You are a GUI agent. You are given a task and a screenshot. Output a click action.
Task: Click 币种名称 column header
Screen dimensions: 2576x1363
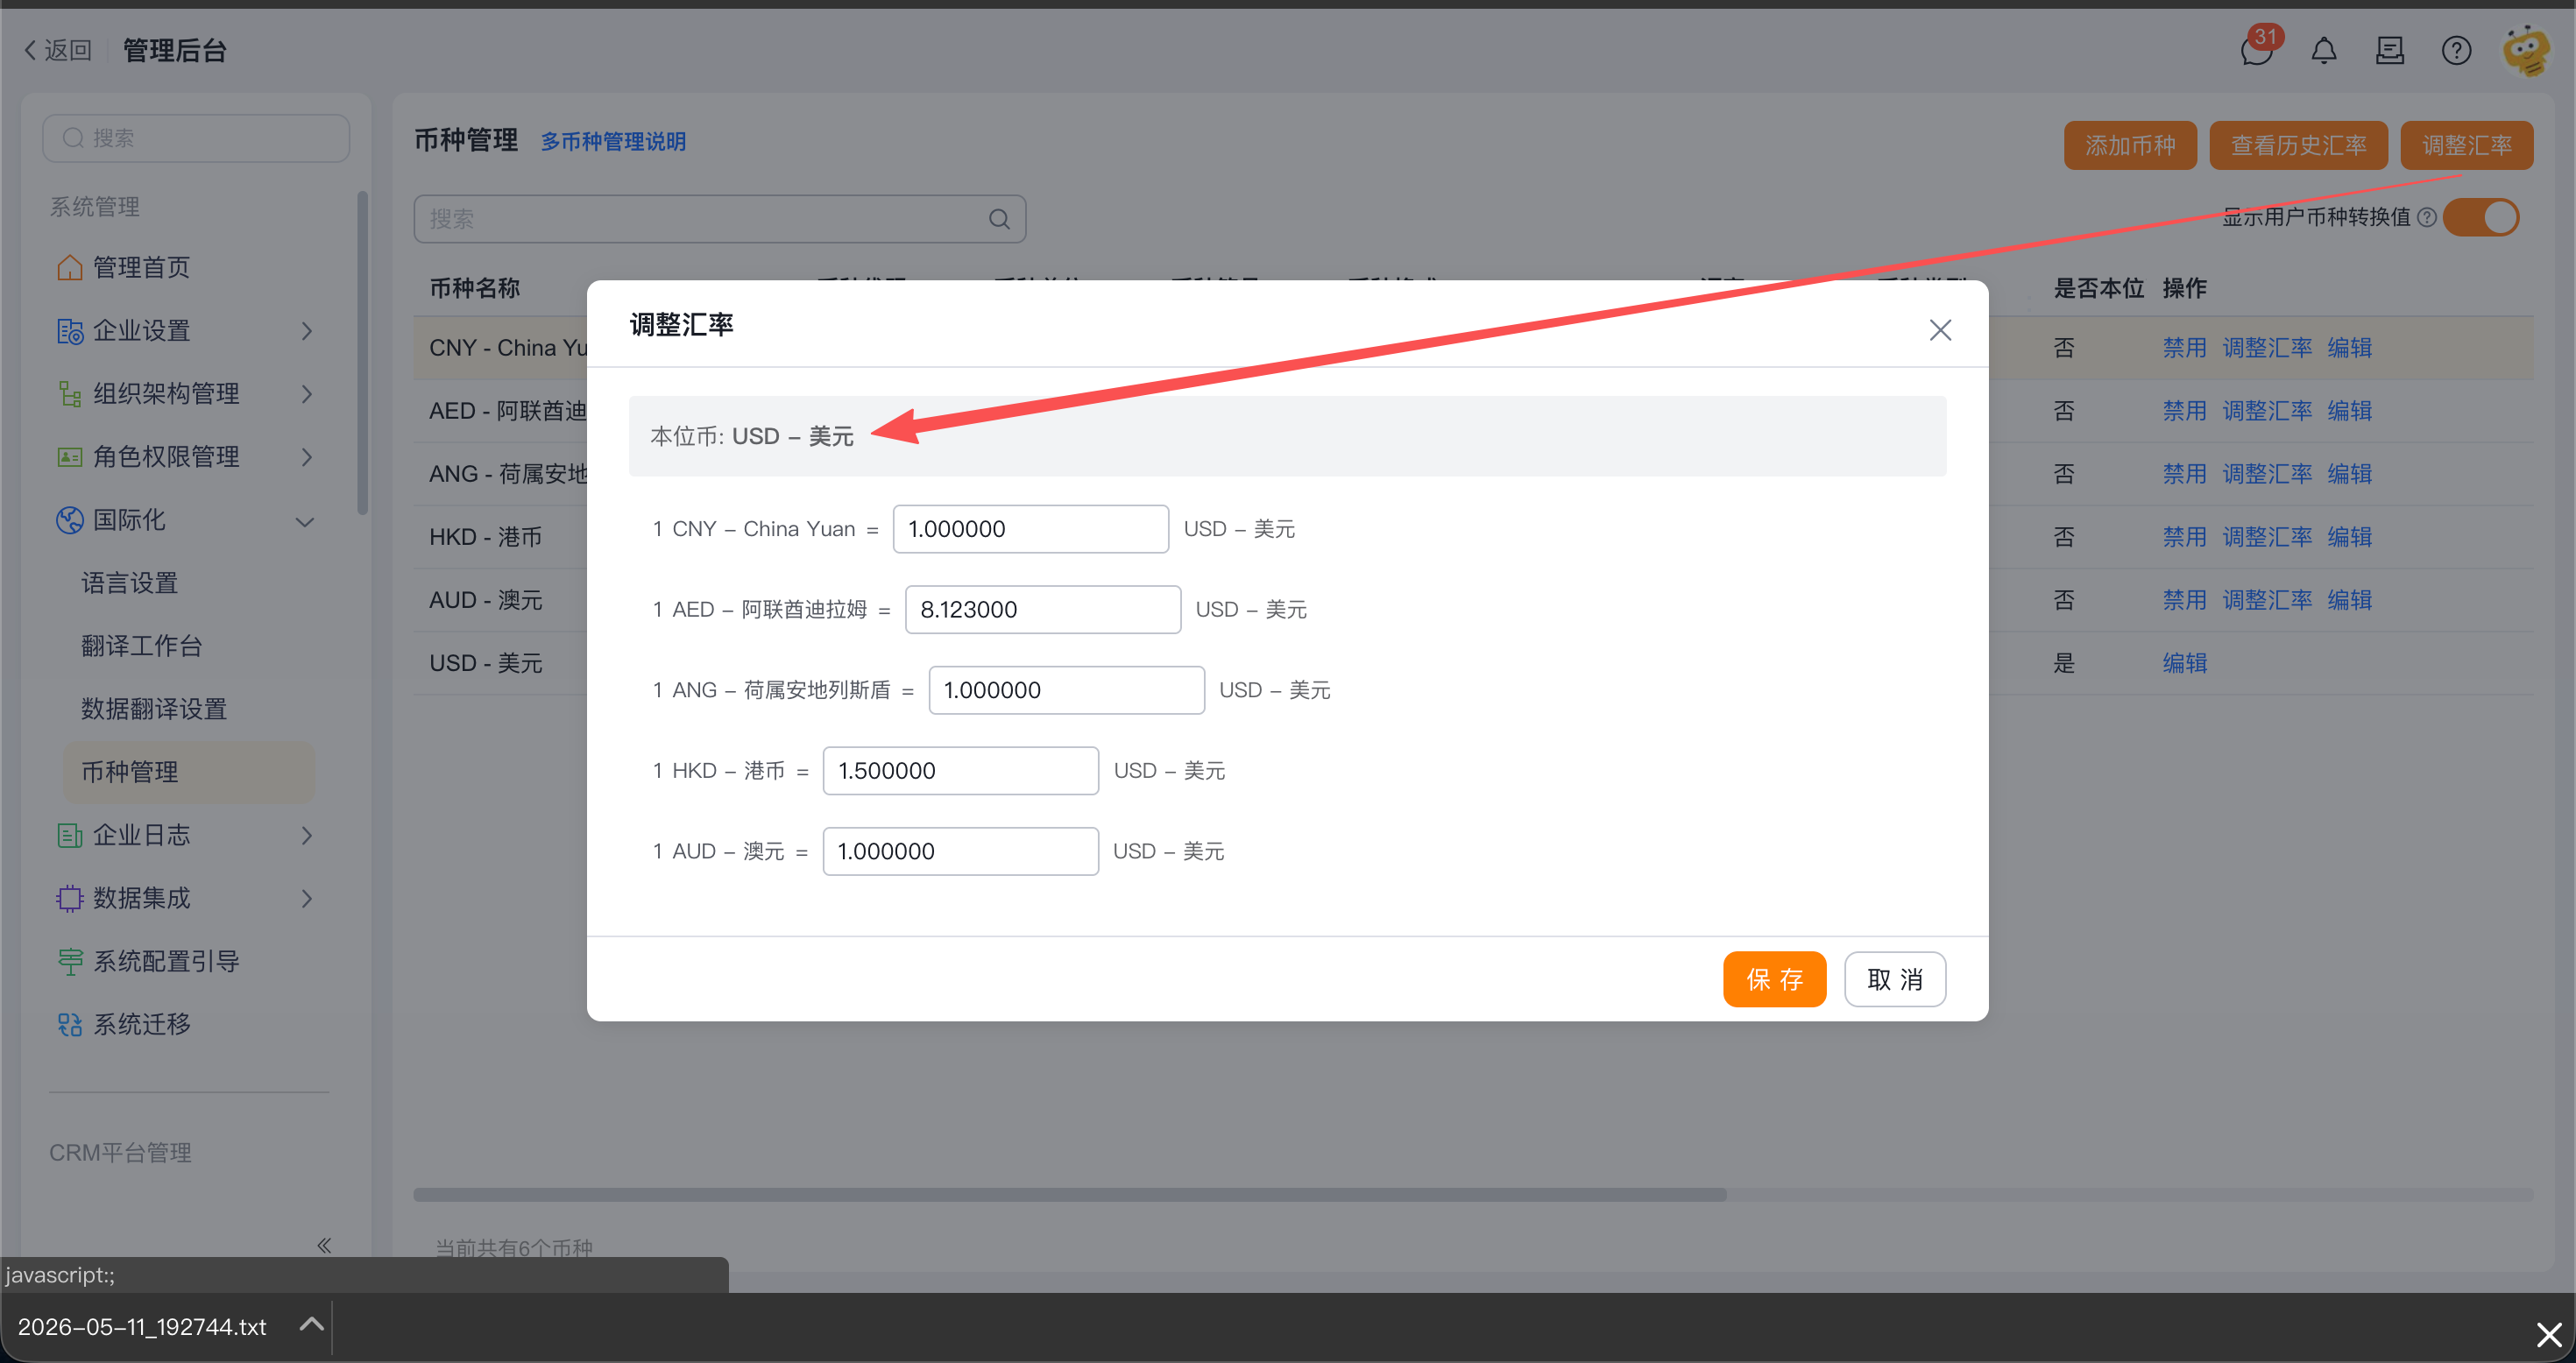(474, 288)
